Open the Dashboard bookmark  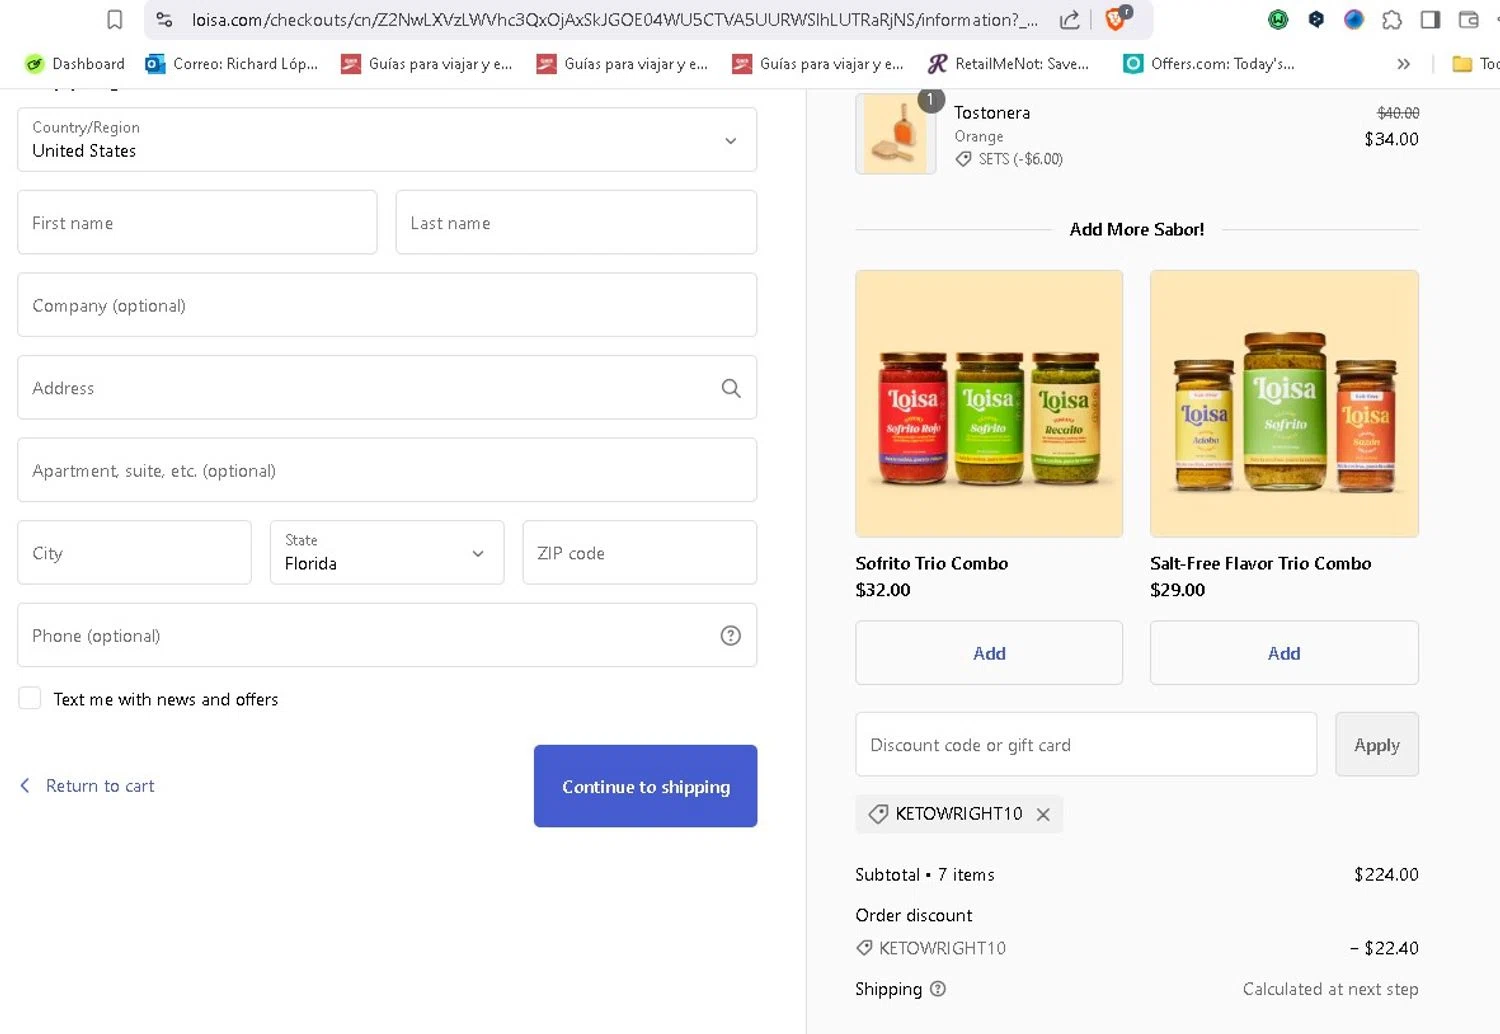(75, 64)
